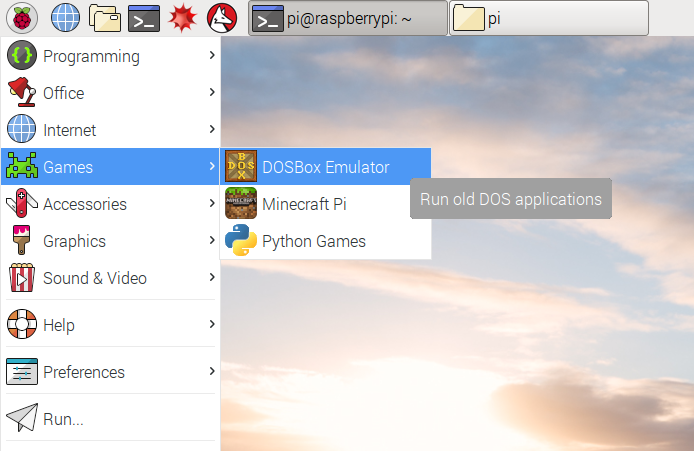The height and width of the screenshot is (451, 694).
Task: Click the Preferences sliders icon
Action: tap(22, 371)
